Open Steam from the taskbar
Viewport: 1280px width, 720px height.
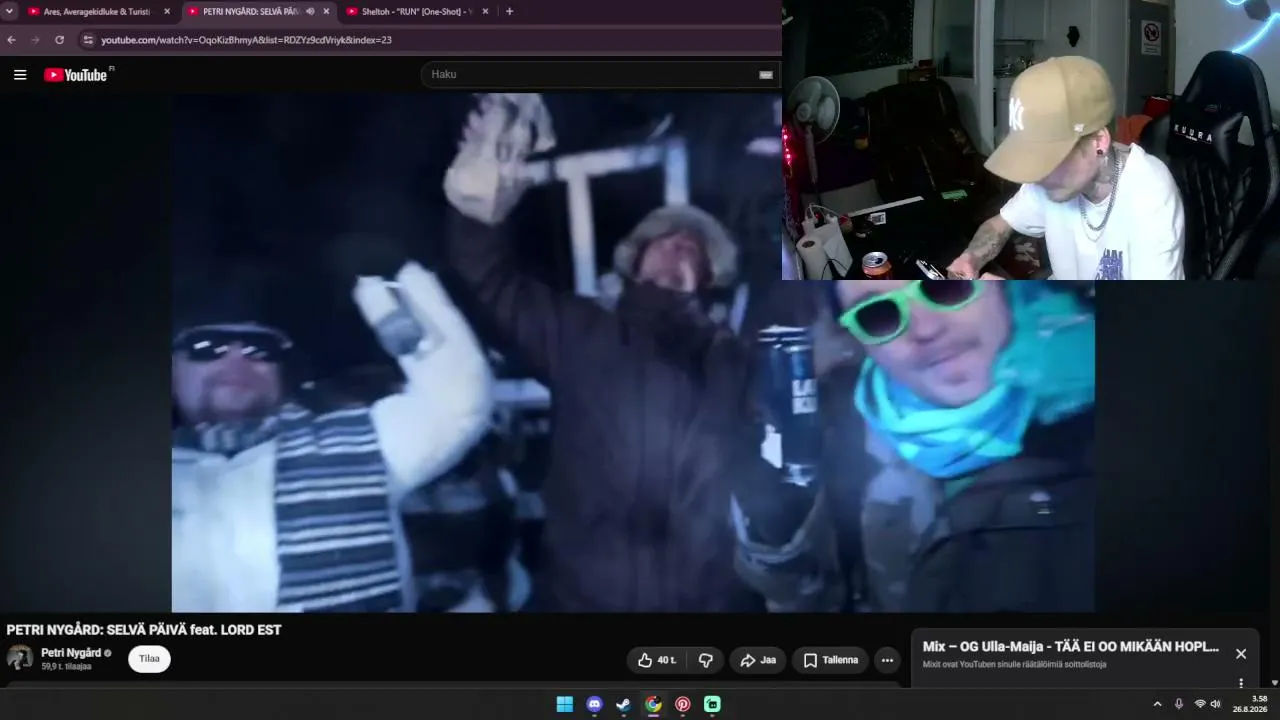[x=623, y=704]
